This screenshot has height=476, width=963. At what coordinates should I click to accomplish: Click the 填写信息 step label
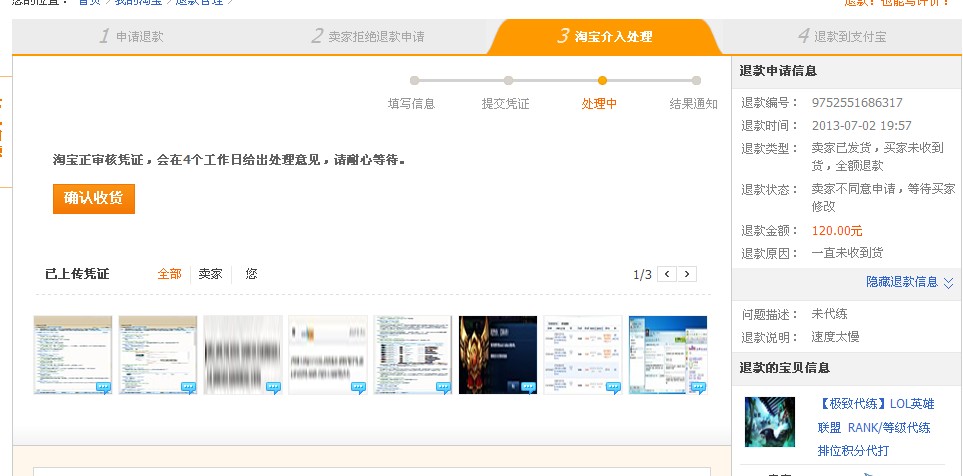411,104
